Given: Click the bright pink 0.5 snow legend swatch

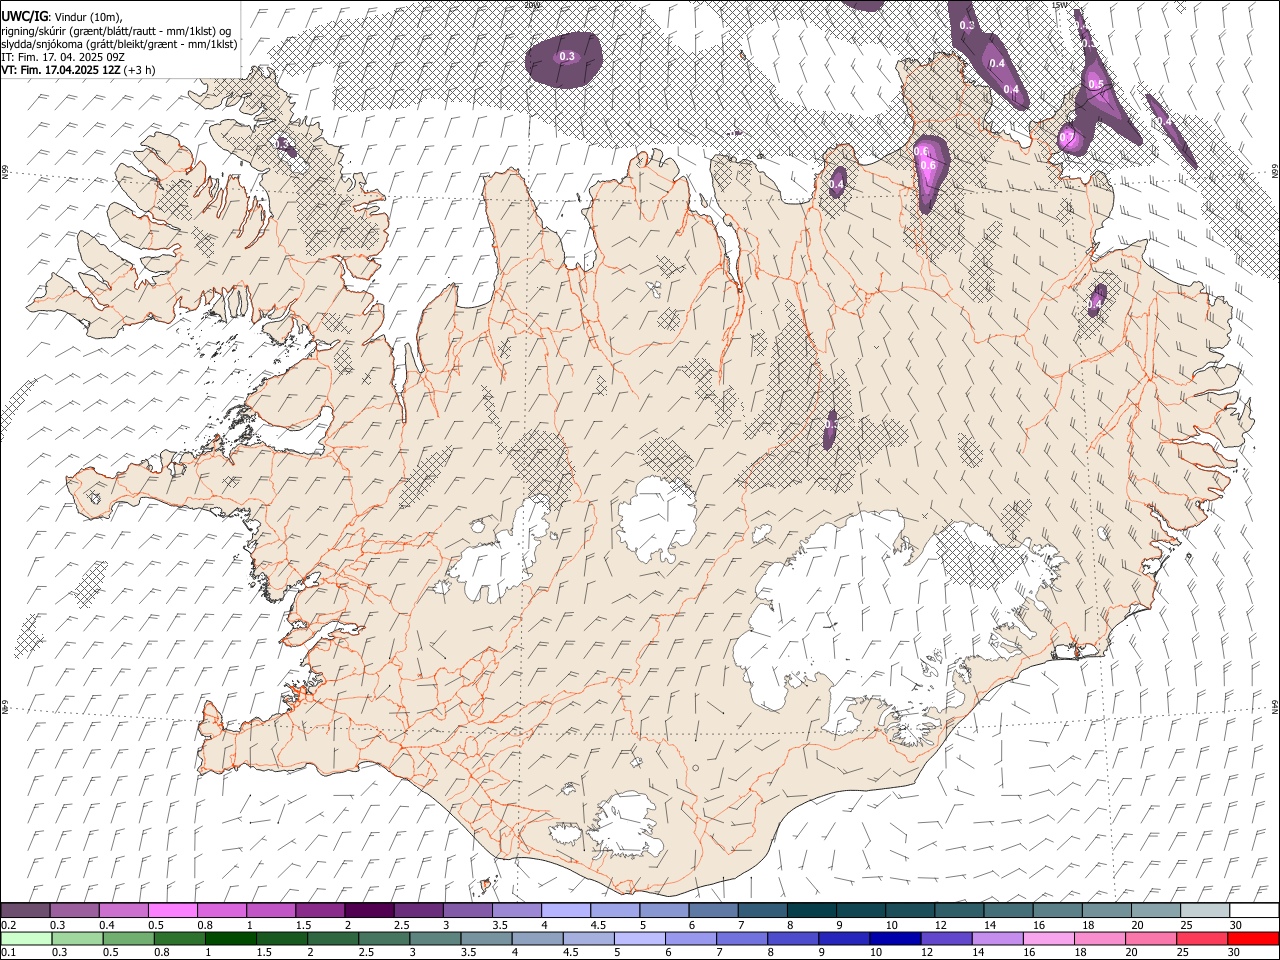Looking at the screenshot, I should [173, 911].
